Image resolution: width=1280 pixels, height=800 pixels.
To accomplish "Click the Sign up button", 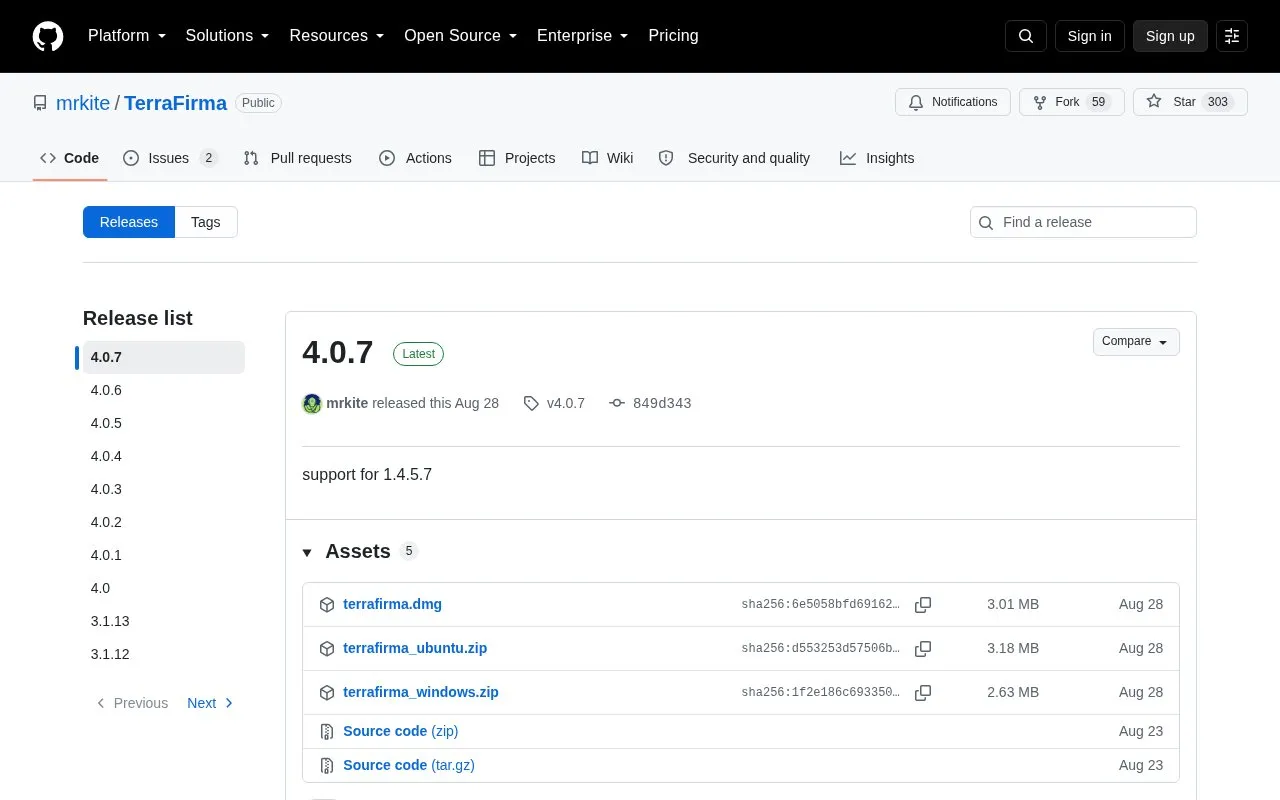I will [x=1170, y=36].
